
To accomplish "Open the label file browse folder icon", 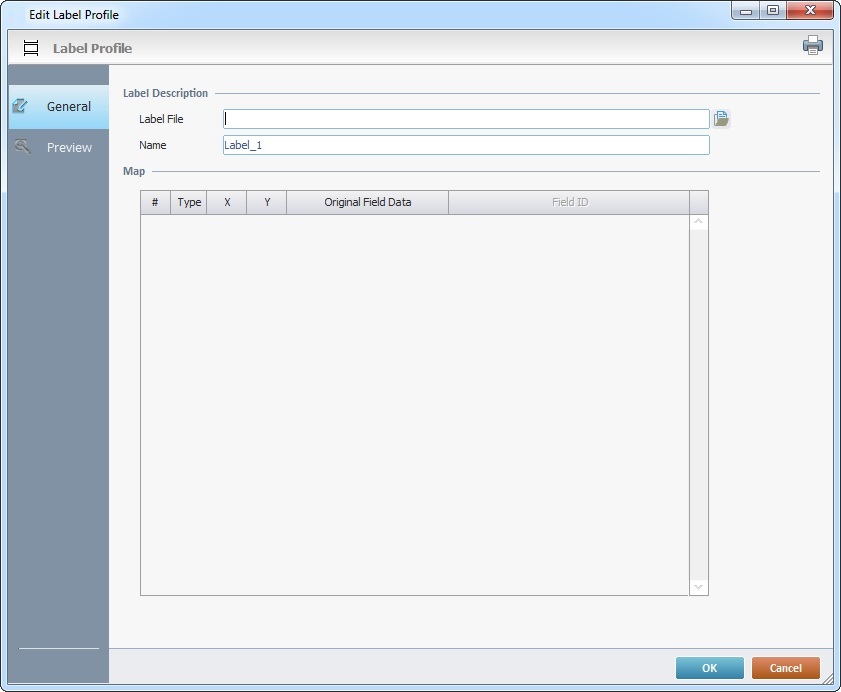I will 721,119.
